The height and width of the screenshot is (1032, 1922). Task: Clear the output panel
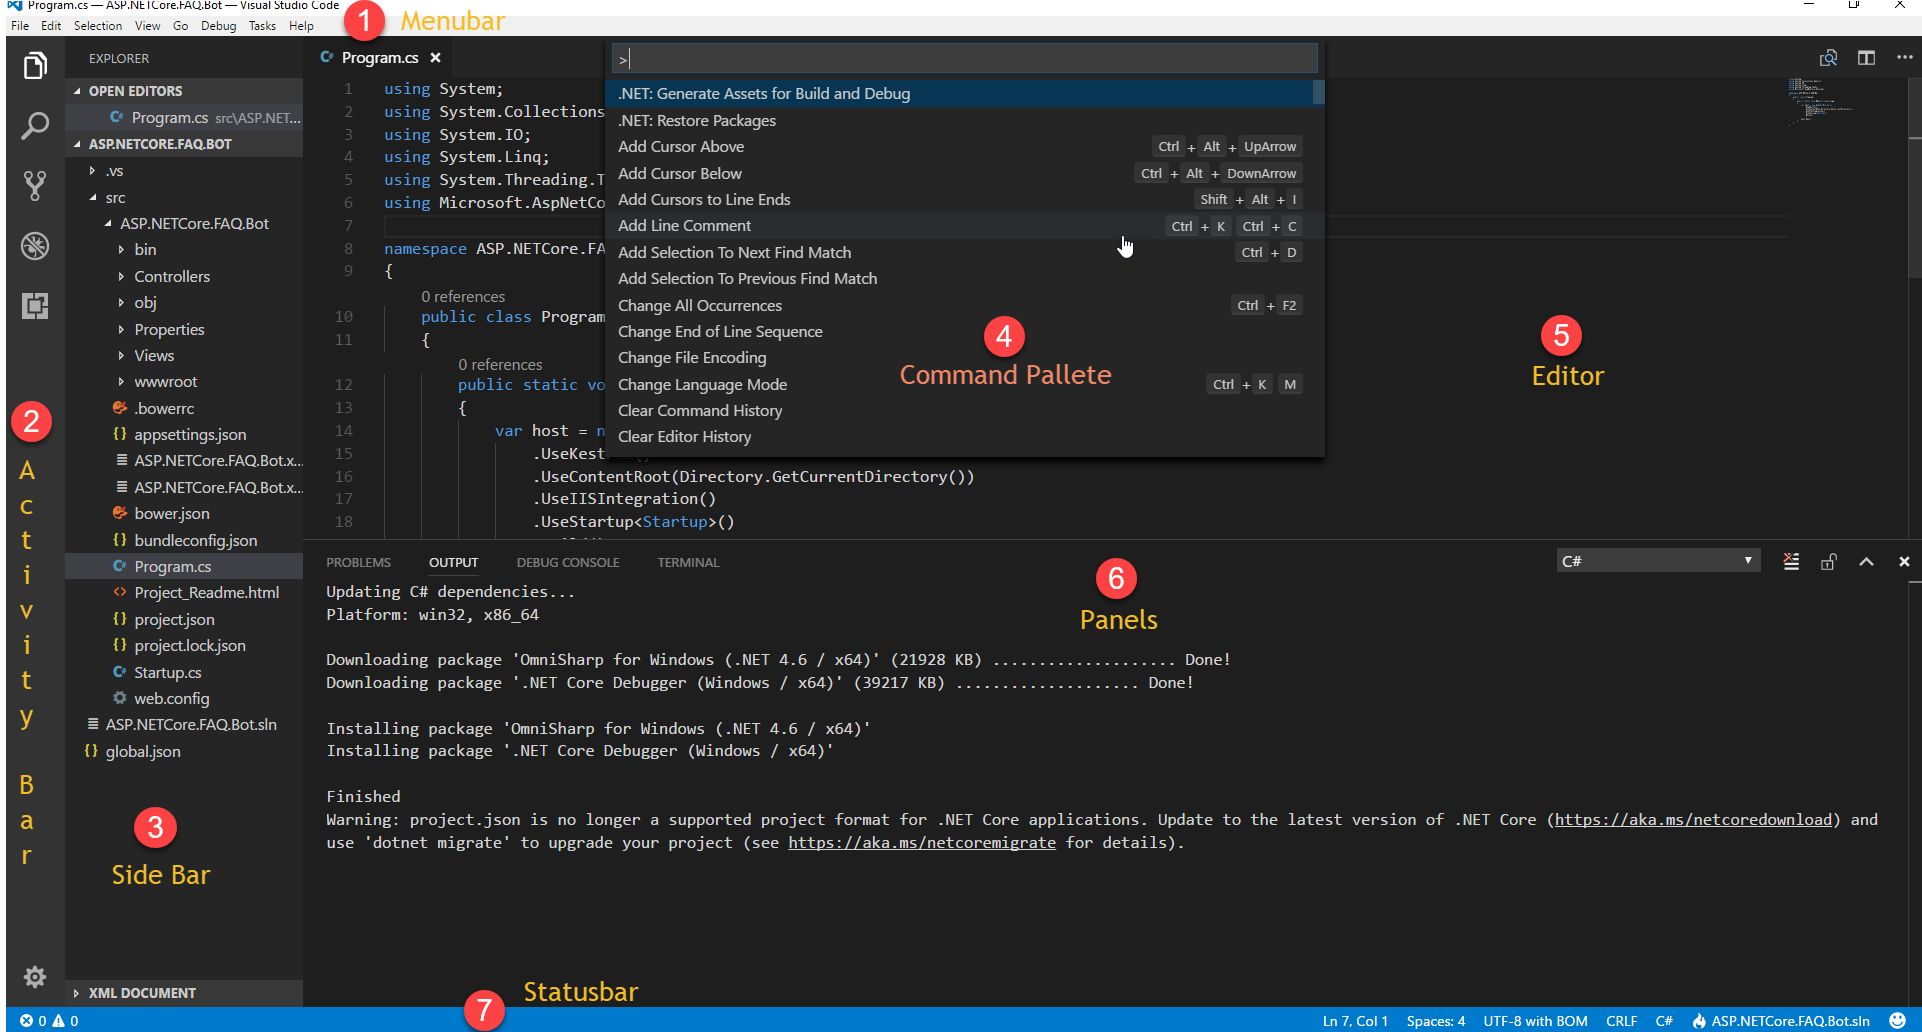[1791, 562]
